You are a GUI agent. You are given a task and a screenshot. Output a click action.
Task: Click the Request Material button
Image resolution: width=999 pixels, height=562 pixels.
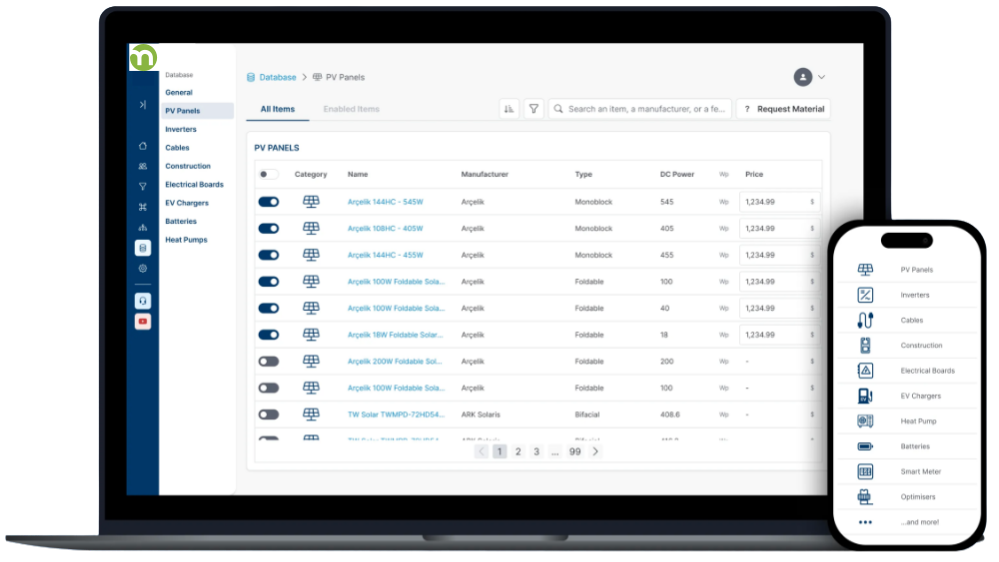pyautogui.click(x=783, y=109)
